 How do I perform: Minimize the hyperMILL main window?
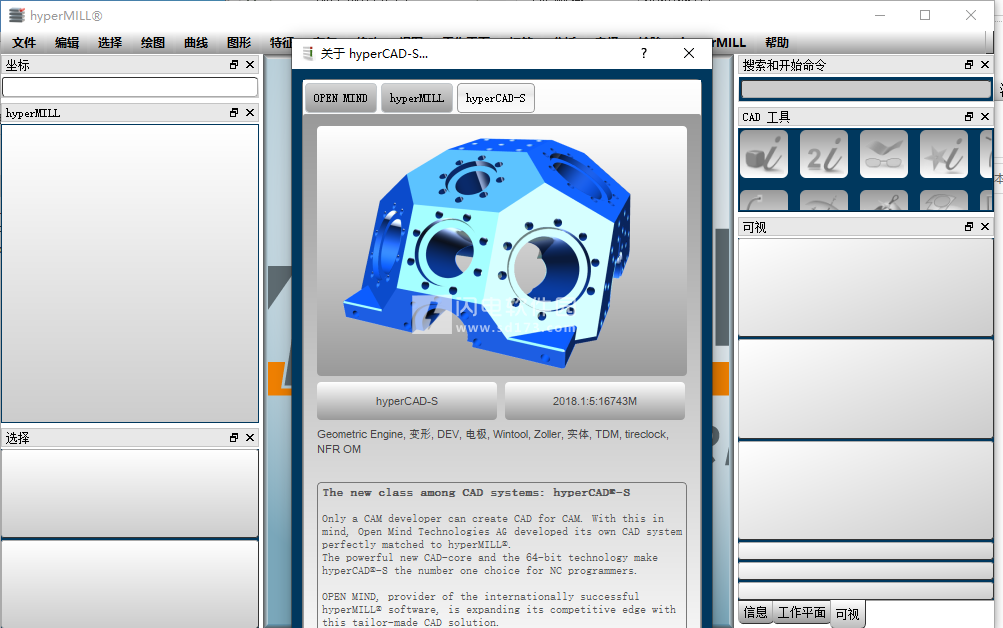880,15
